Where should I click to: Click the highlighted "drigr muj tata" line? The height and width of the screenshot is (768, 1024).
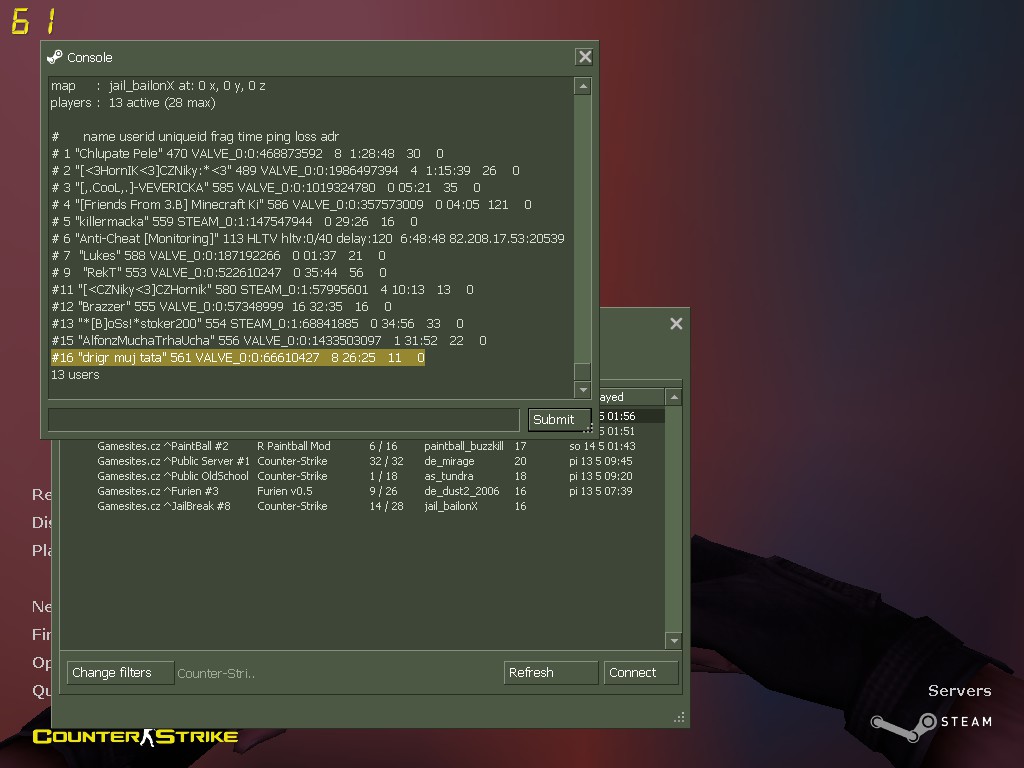pos(238,358)
